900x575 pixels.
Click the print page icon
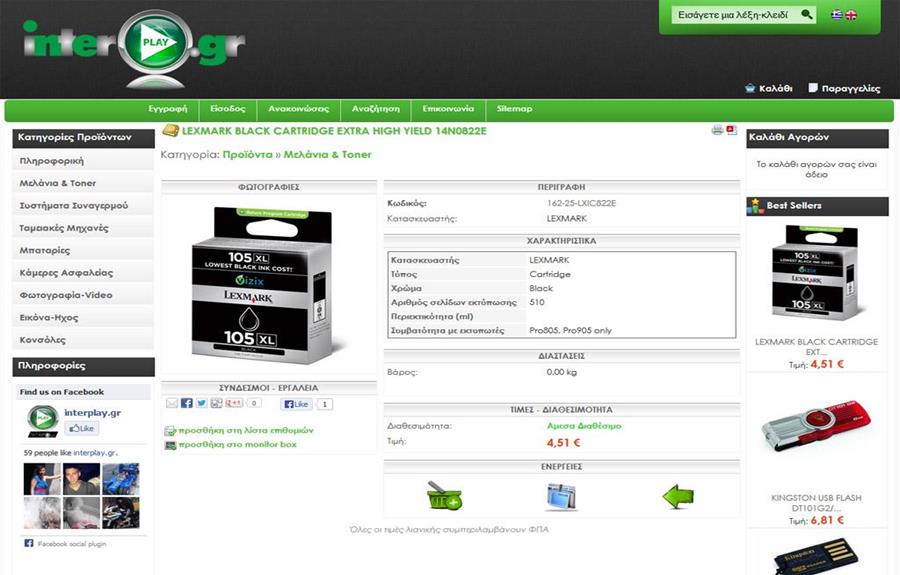(717, 130)
